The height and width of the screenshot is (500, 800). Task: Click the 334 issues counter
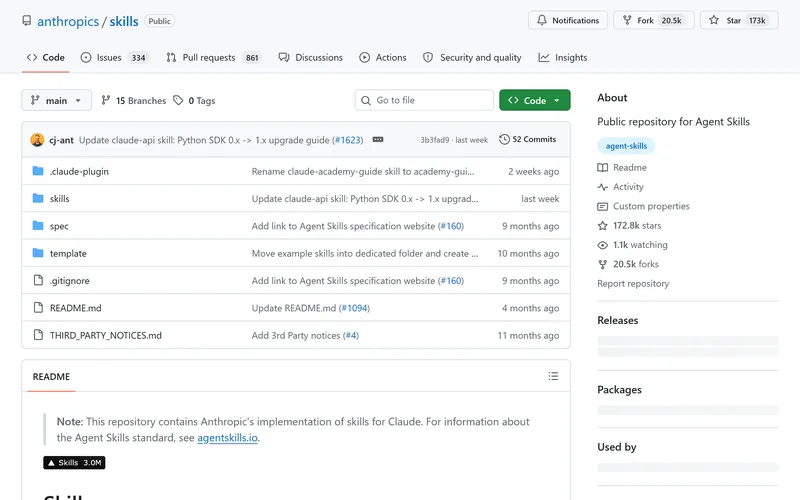138,58
